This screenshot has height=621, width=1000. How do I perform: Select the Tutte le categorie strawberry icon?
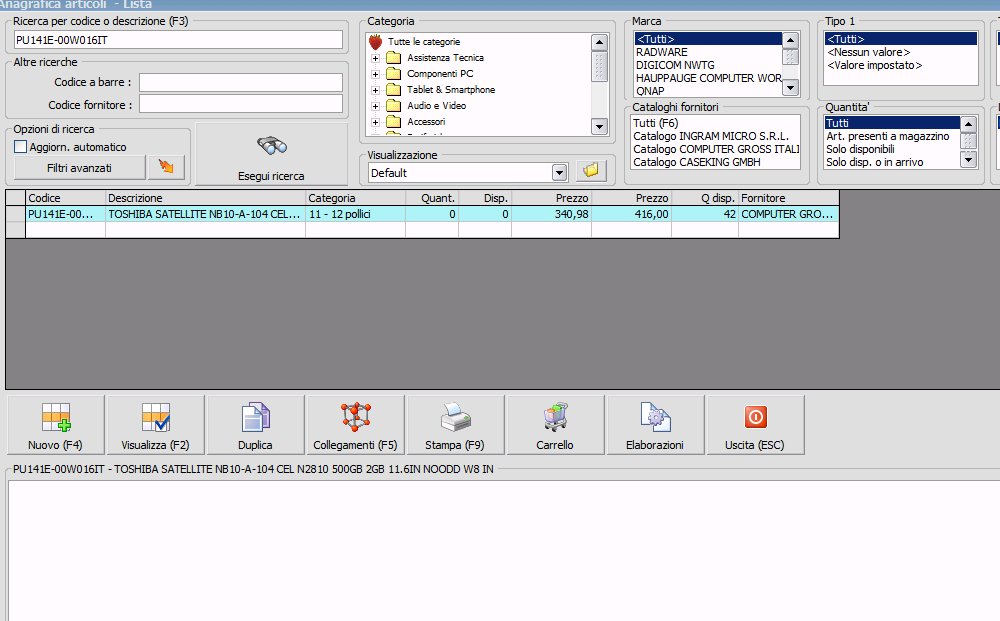(x=376, y=42)
